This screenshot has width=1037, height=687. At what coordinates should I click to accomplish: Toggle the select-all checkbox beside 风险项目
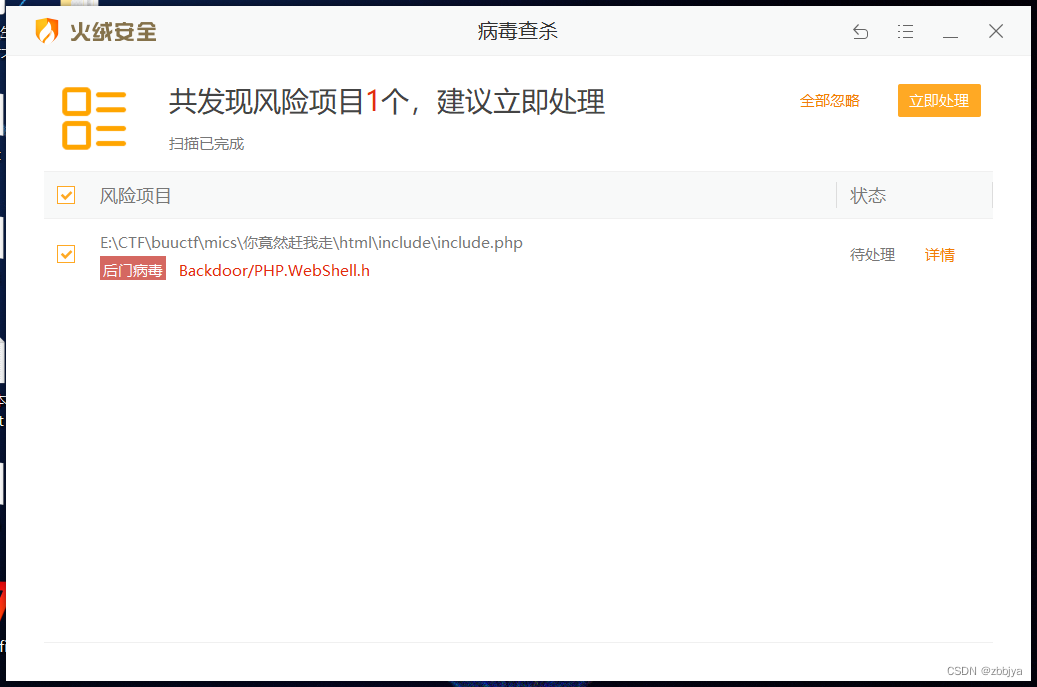tap(66, 195)
